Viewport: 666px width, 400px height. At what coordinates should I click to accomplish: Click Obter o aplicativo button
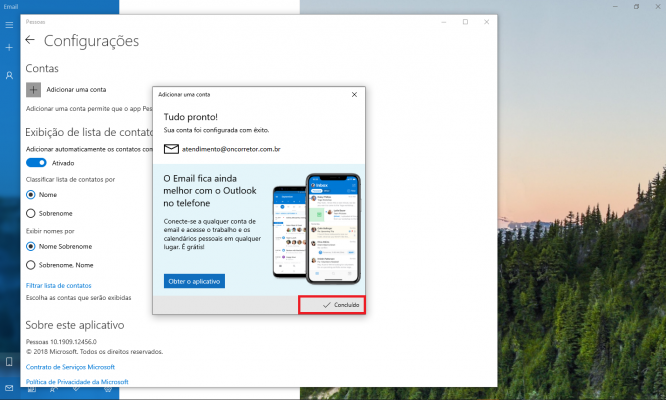(194, 281)
